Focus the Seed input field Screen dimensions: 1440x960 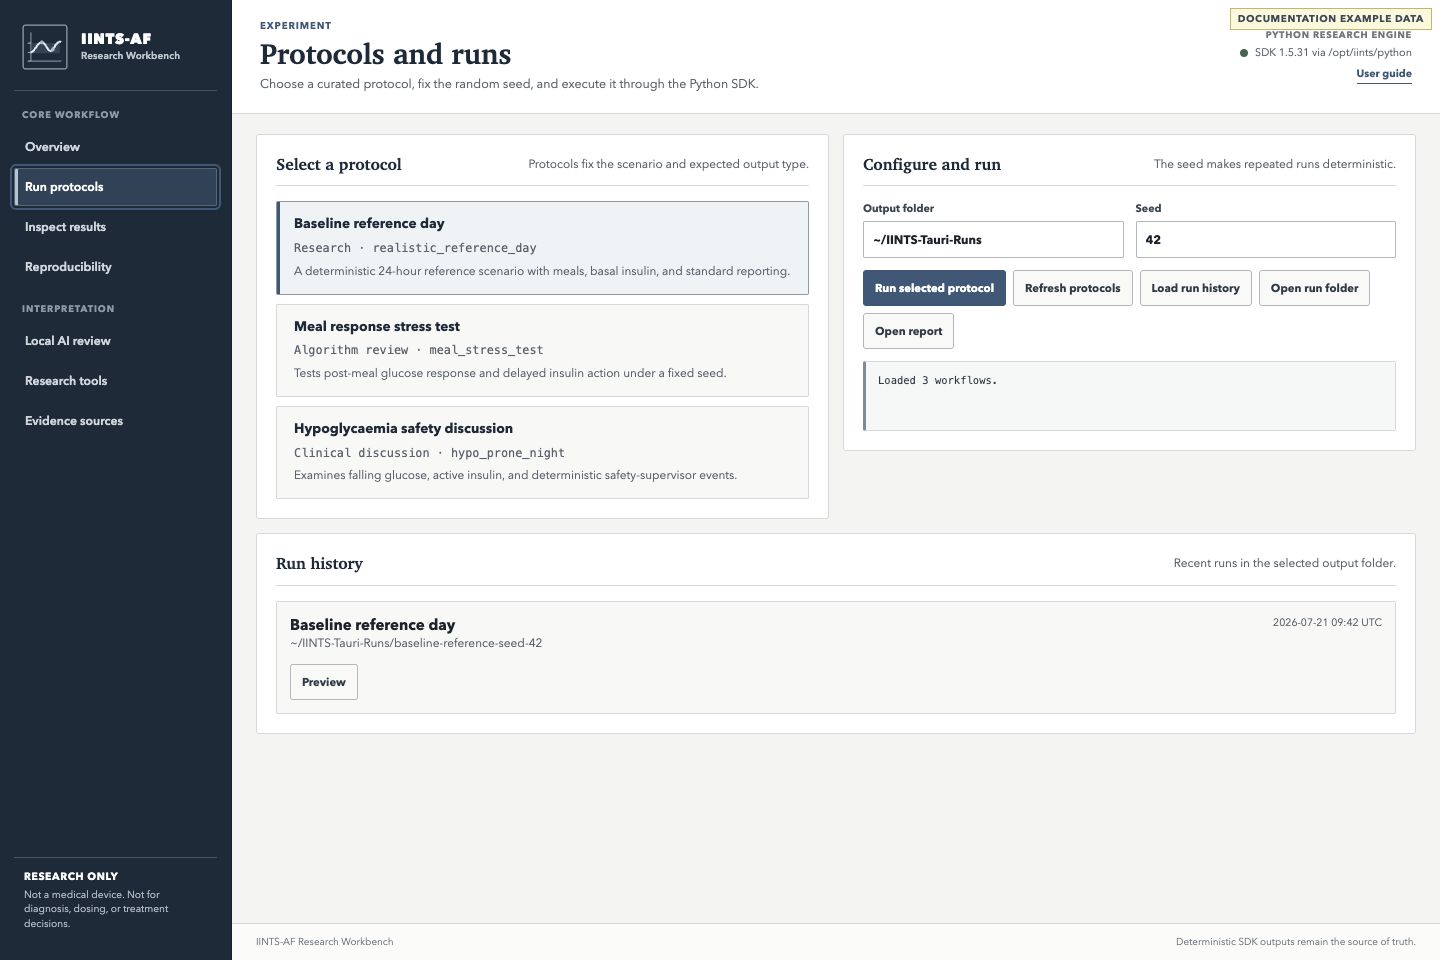[1265, 240]
